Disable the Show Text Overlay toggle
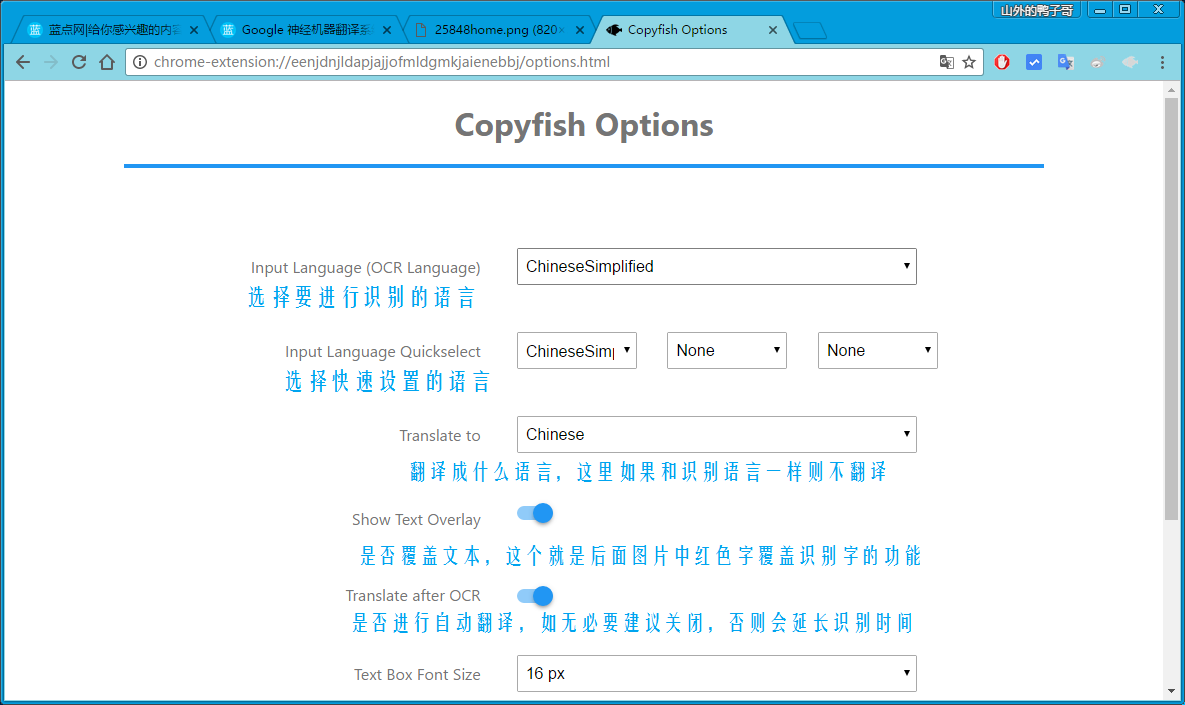 click(535, 514)
